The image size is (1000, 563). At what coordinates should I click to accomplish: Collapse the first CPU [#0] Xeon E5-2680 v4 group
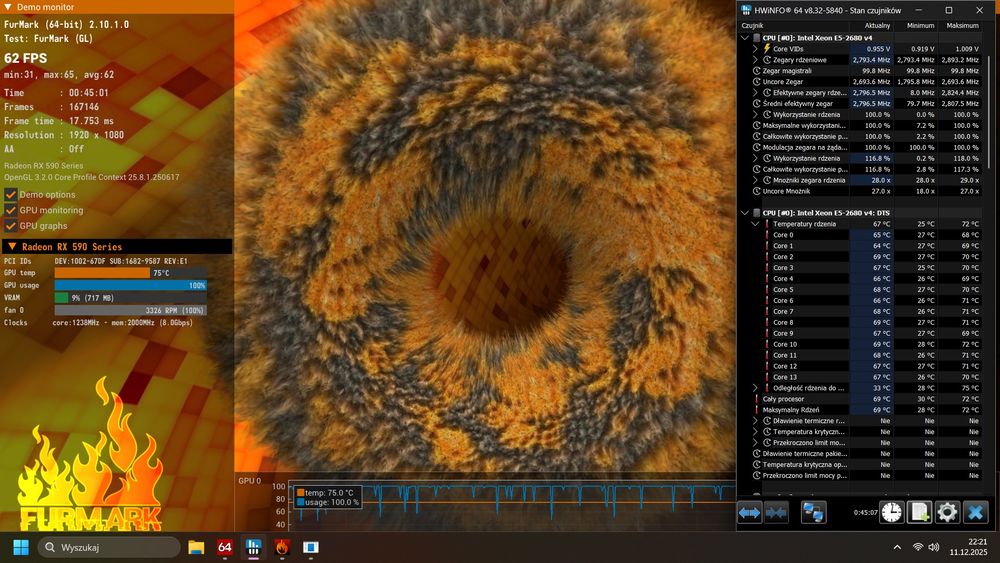(x=745, y=38)
